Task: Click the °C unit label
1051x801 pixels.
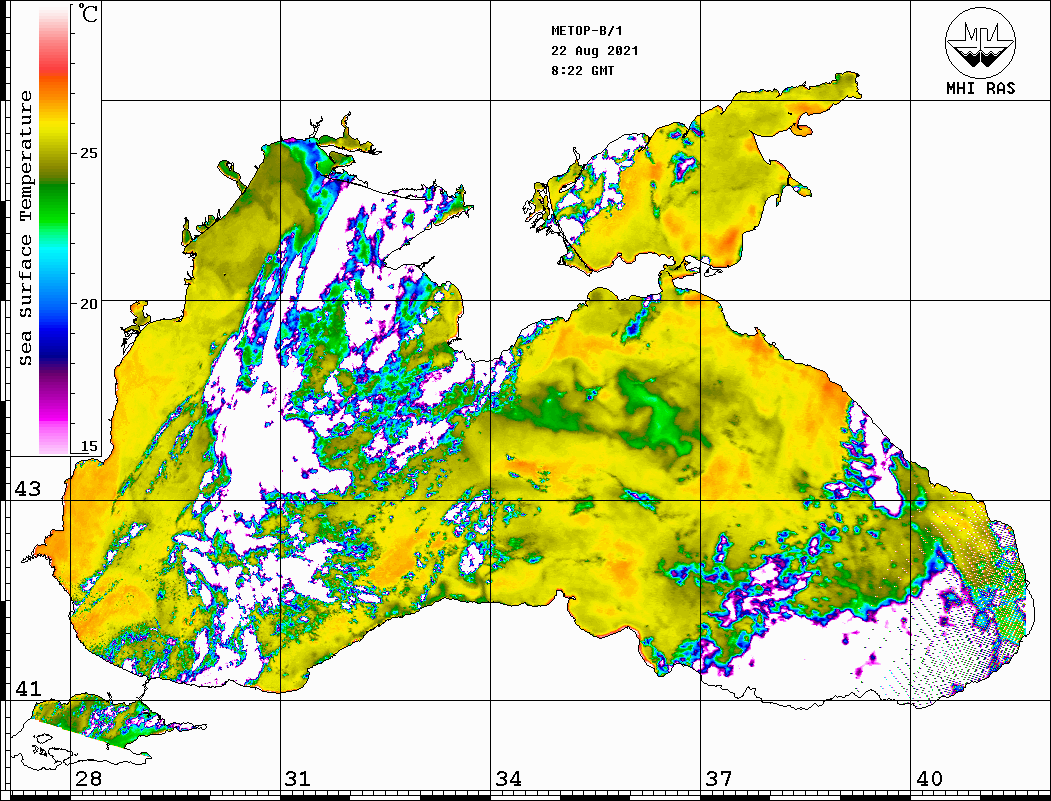Action: (x=89, y=15)
